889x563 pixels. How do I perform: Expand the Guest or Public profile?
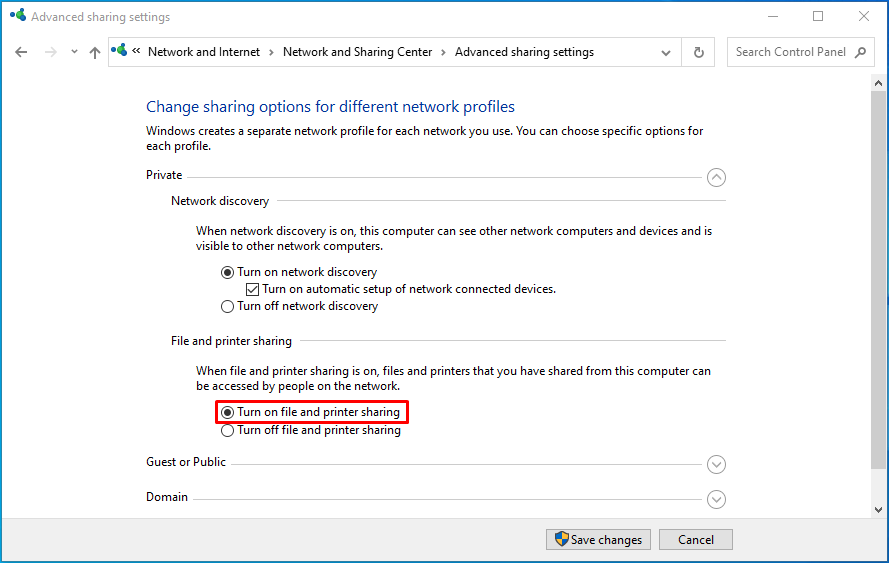point(716,464)
